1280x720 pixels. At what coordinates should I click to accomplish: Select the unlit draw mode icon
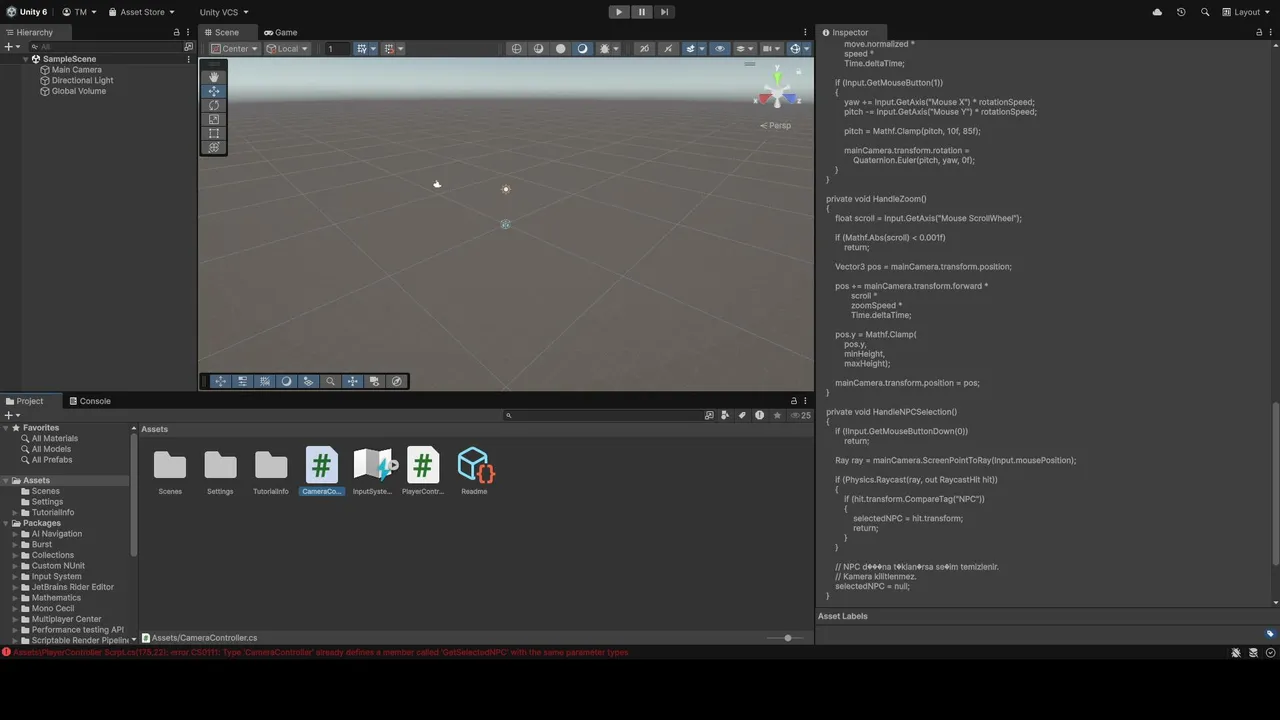pos(561,48)
